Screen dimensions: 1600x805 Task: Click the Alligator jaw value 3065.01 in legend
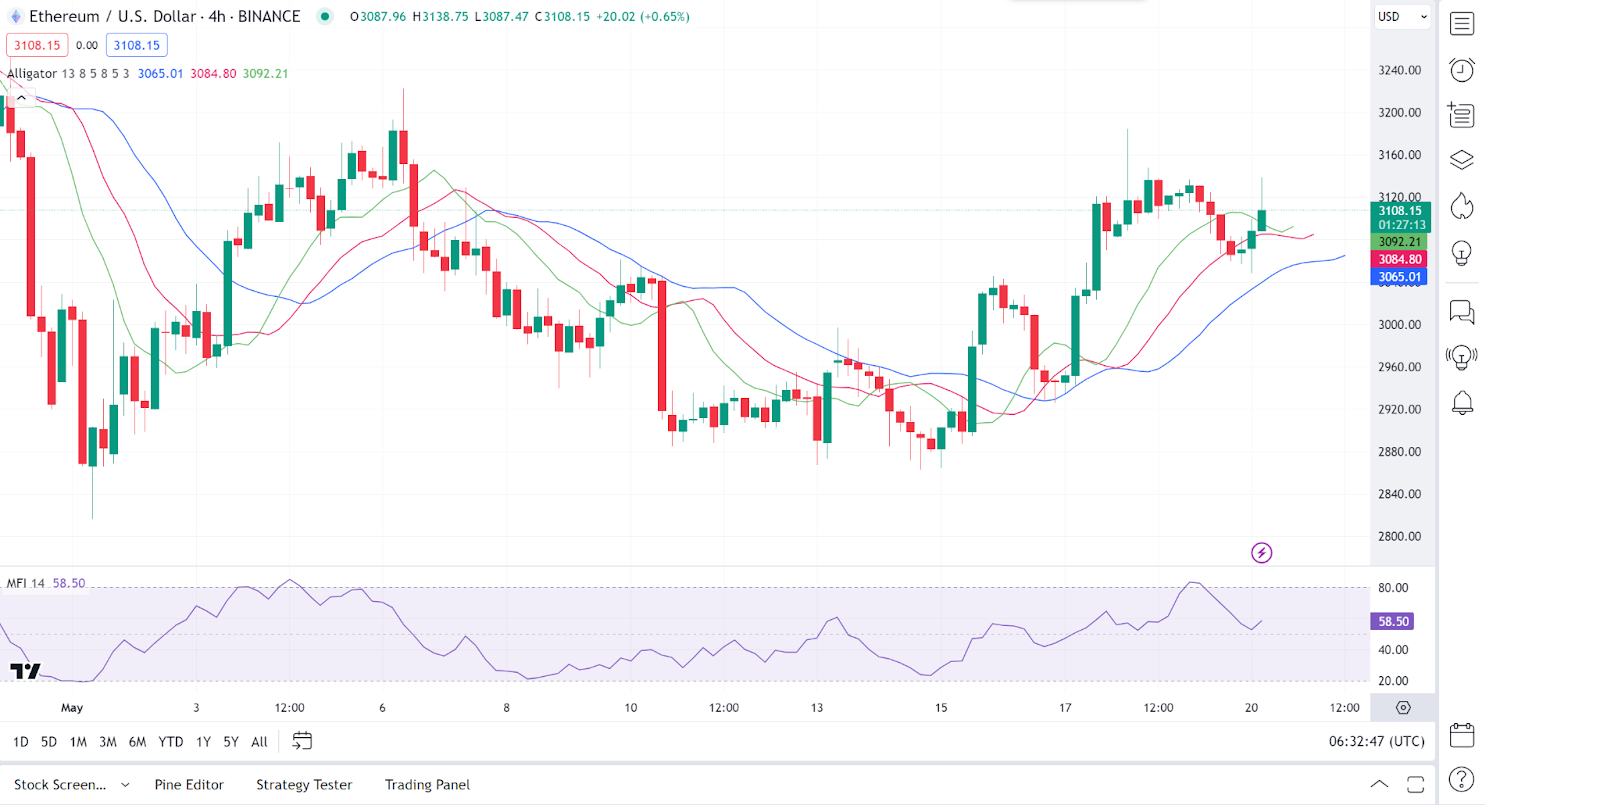(x=160, y=74)
